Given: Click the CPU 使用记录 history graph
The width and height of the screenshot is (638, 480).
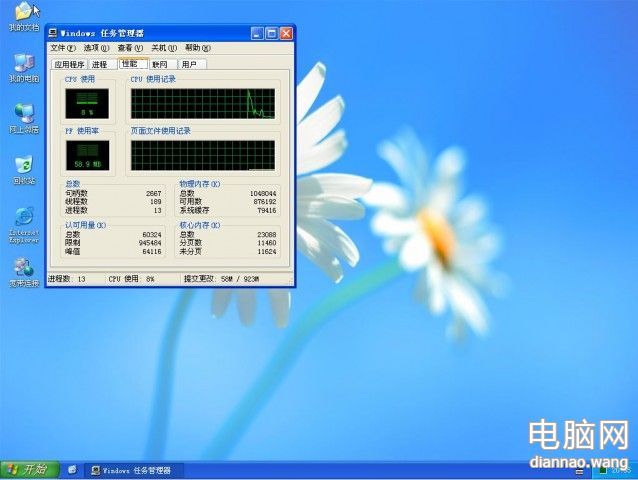Looking at the screenshot, I should 202,104.
